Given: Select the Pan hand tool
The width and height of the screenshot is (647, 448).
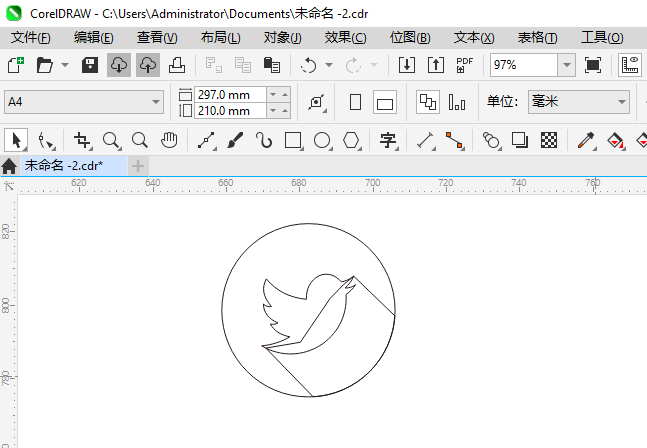Looking at the screenshot, I should tap(169, 140).
